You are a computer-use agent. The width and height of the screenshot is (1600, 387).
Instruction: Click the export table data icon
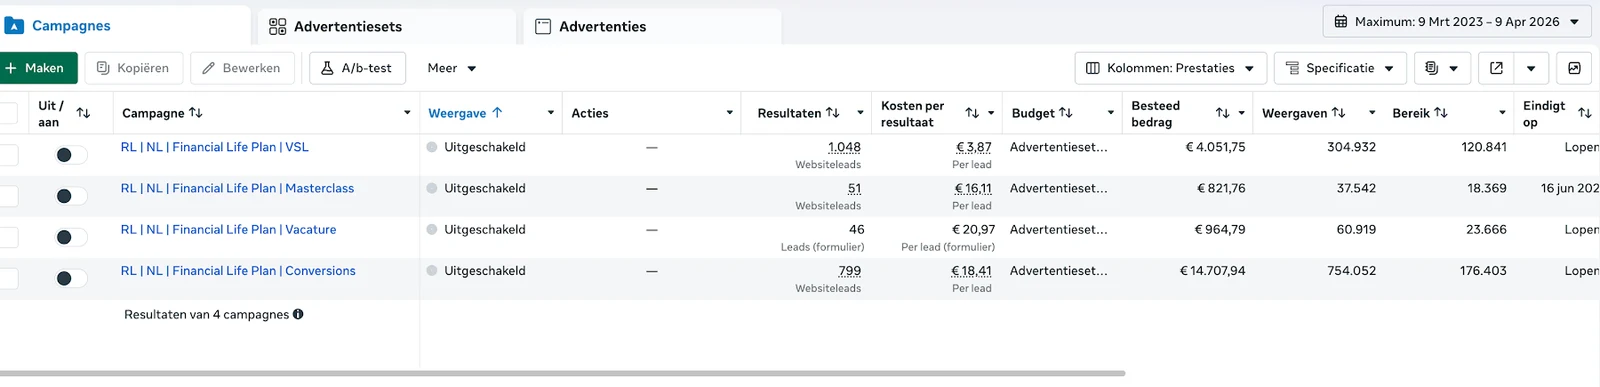coord(1496,68)
